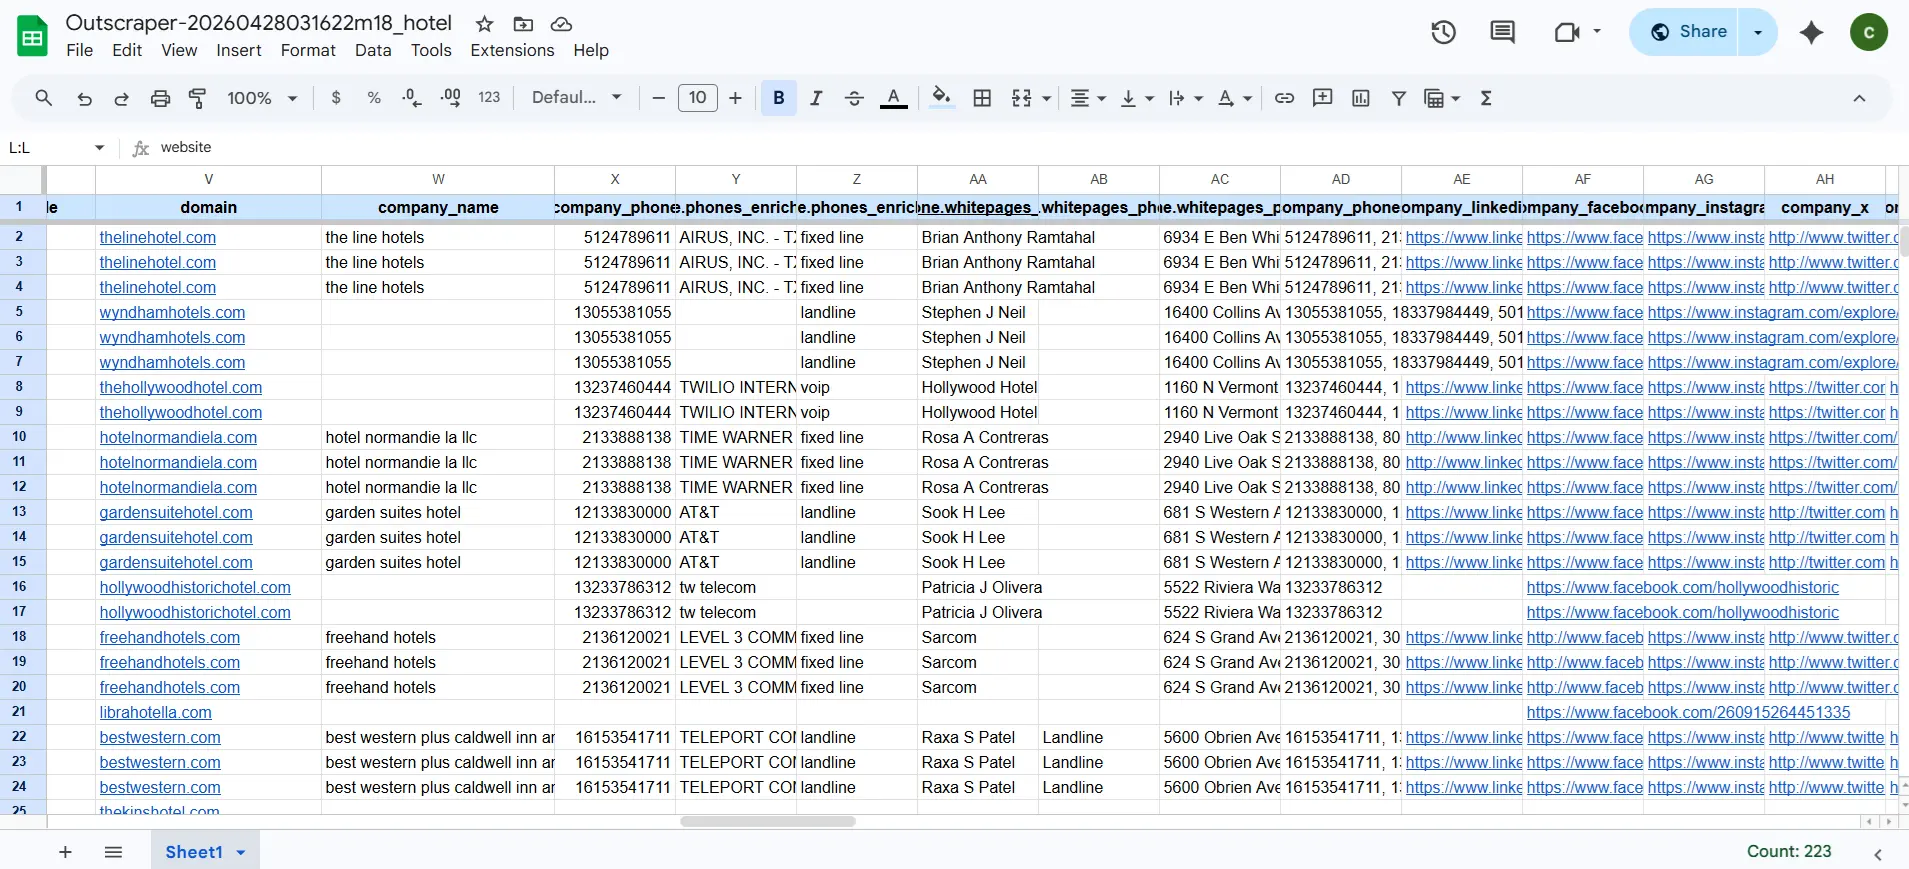Click the functions sigma icon

pos(1486,98)
